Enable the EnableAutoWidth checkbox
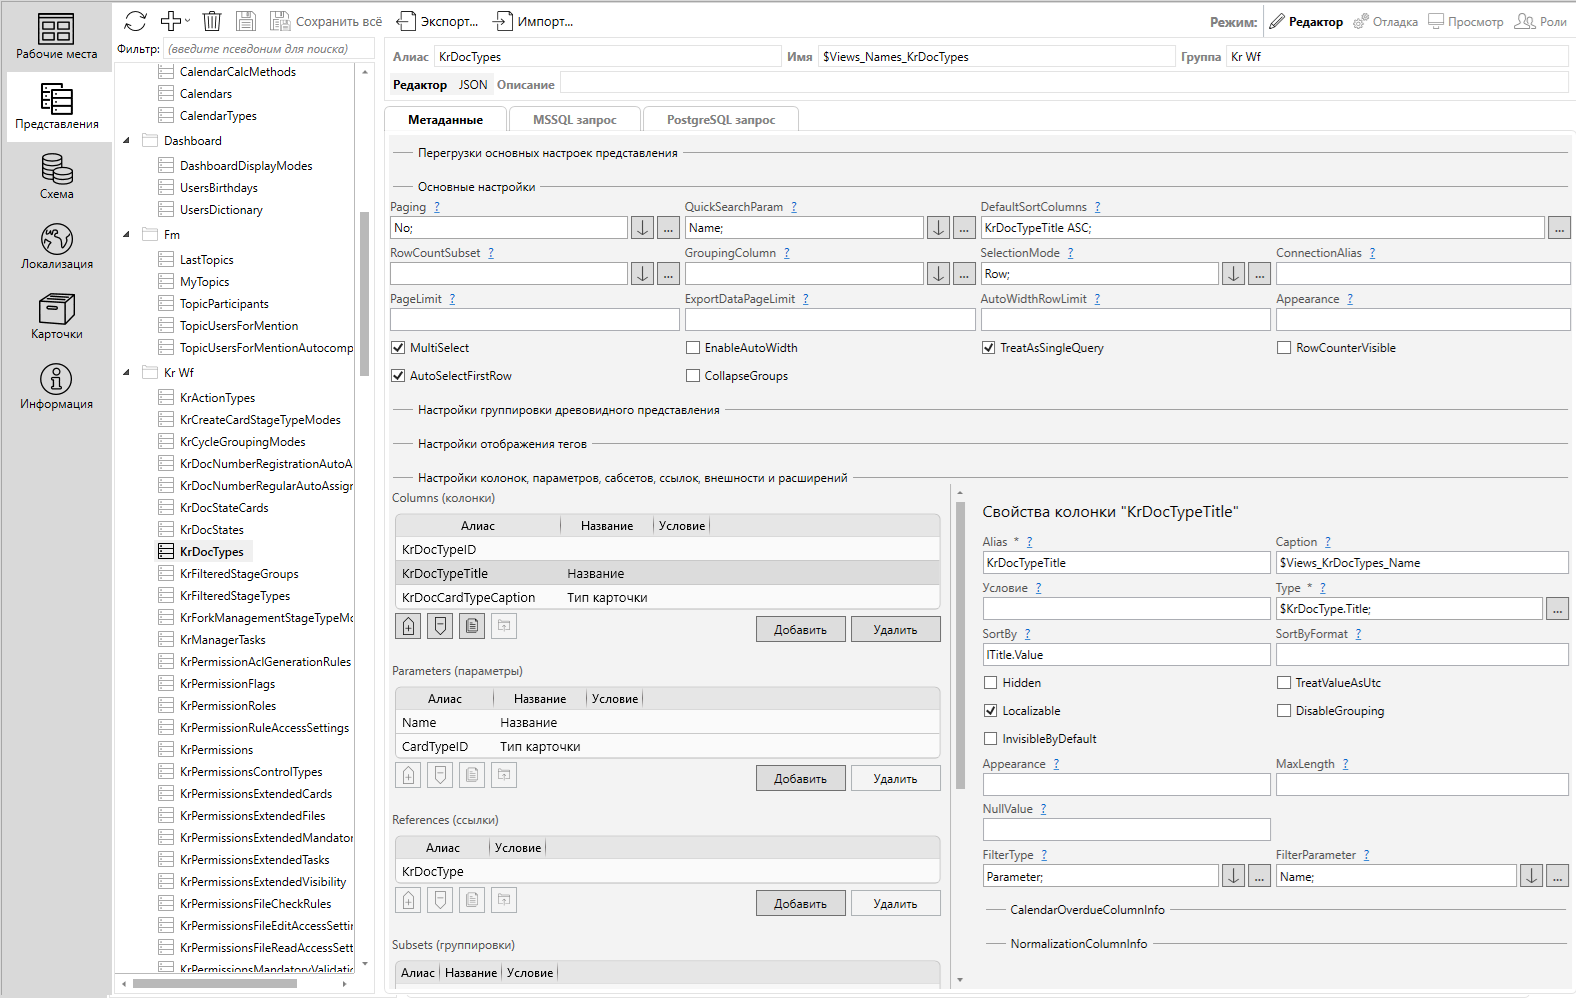 (x=693, y=348)
